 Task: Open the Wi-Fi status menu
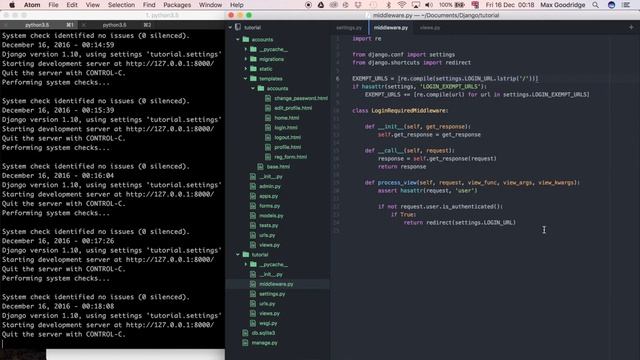pyautogui.click(x=402, y=5)
